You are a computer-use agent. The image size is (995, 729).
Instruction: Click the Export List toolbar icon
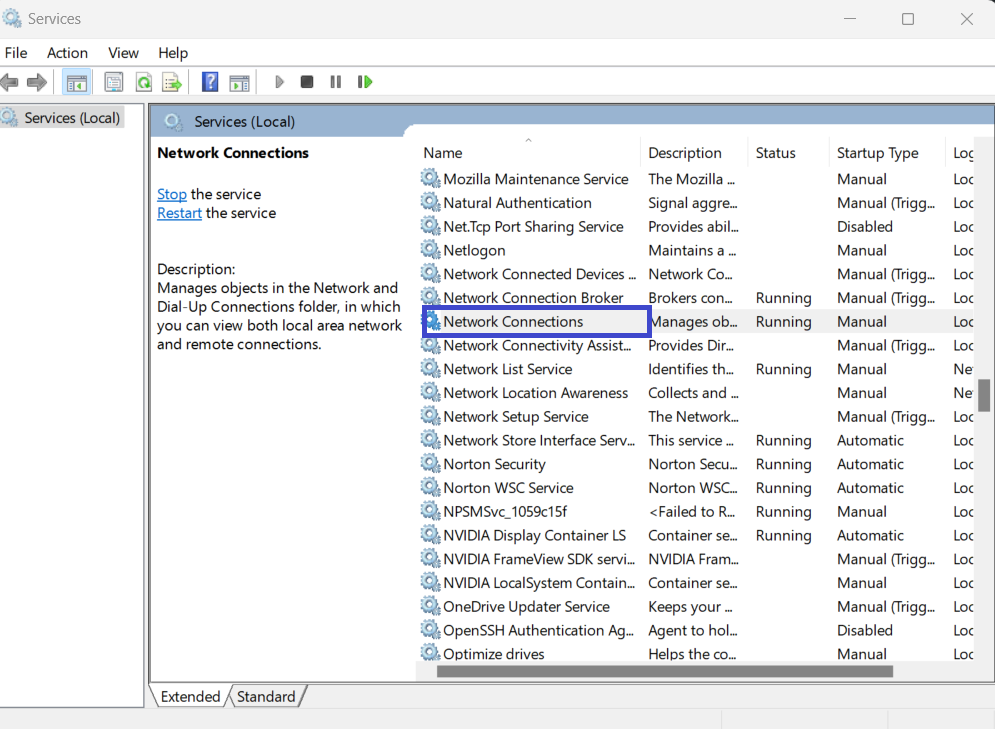tap(172, 82)
